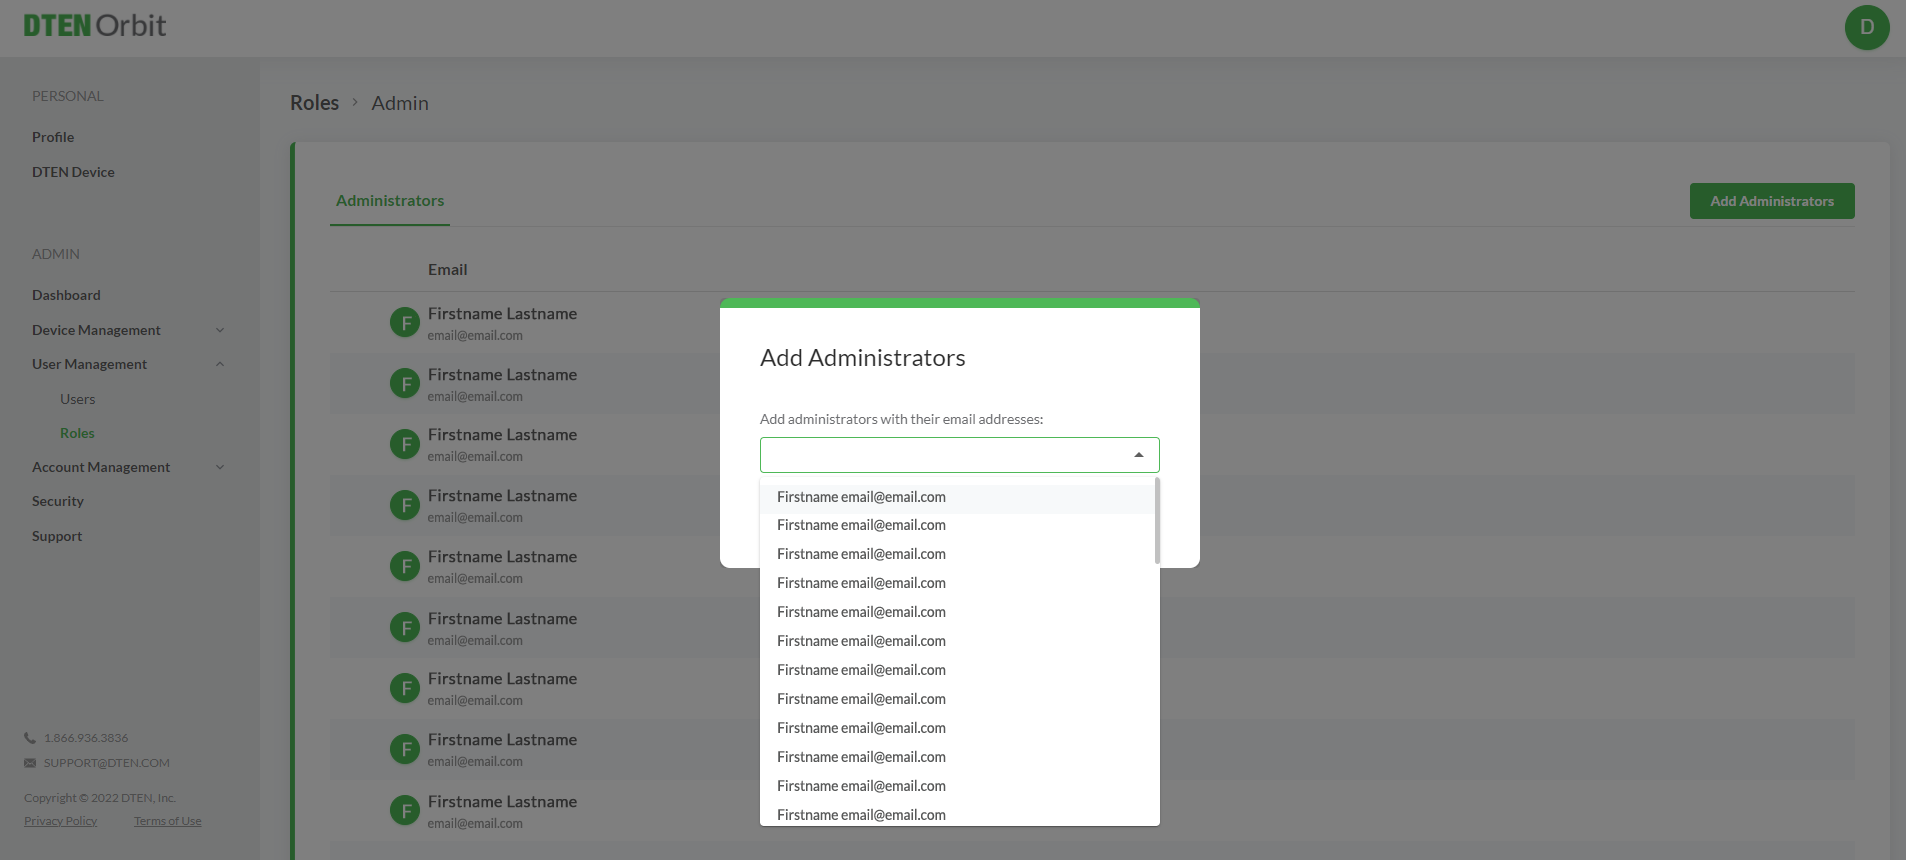Click the Add Administrators dialog title
The width and height of the screenshot is (1906, 860).
pyautogui.click(x=863, y=358)
